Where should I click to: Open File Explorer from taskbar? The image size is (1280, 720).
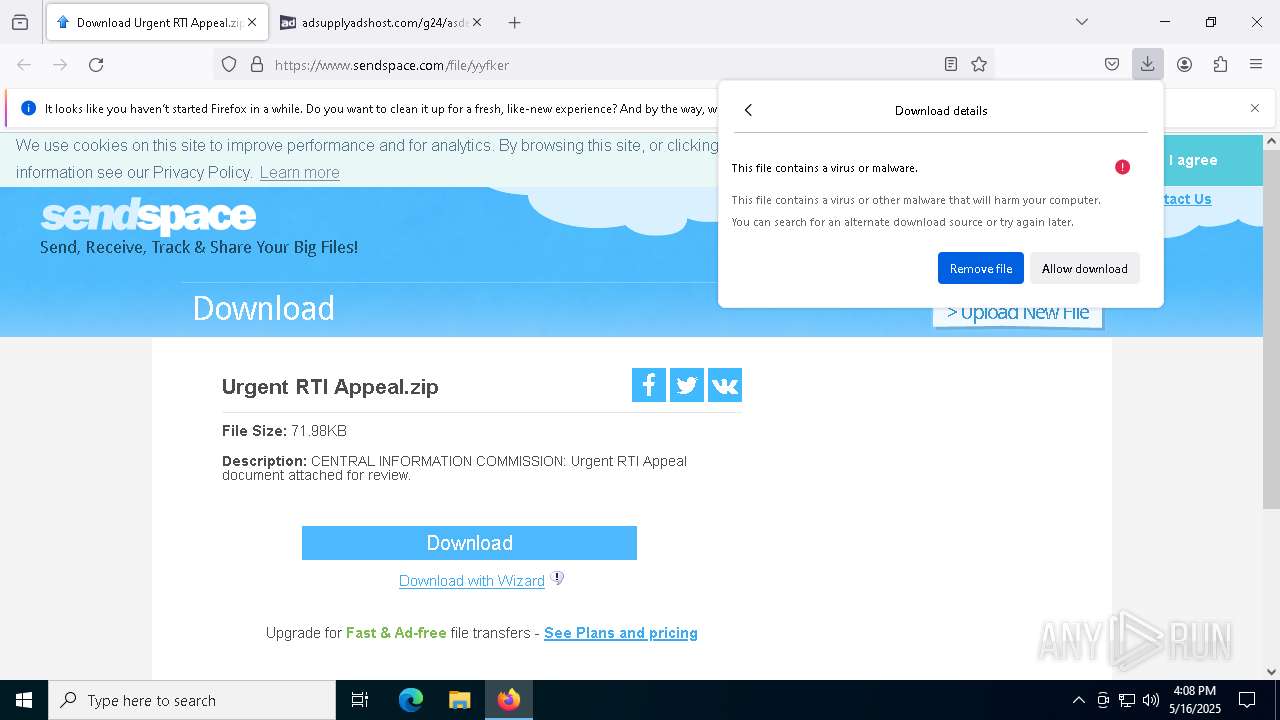(459, 700)
